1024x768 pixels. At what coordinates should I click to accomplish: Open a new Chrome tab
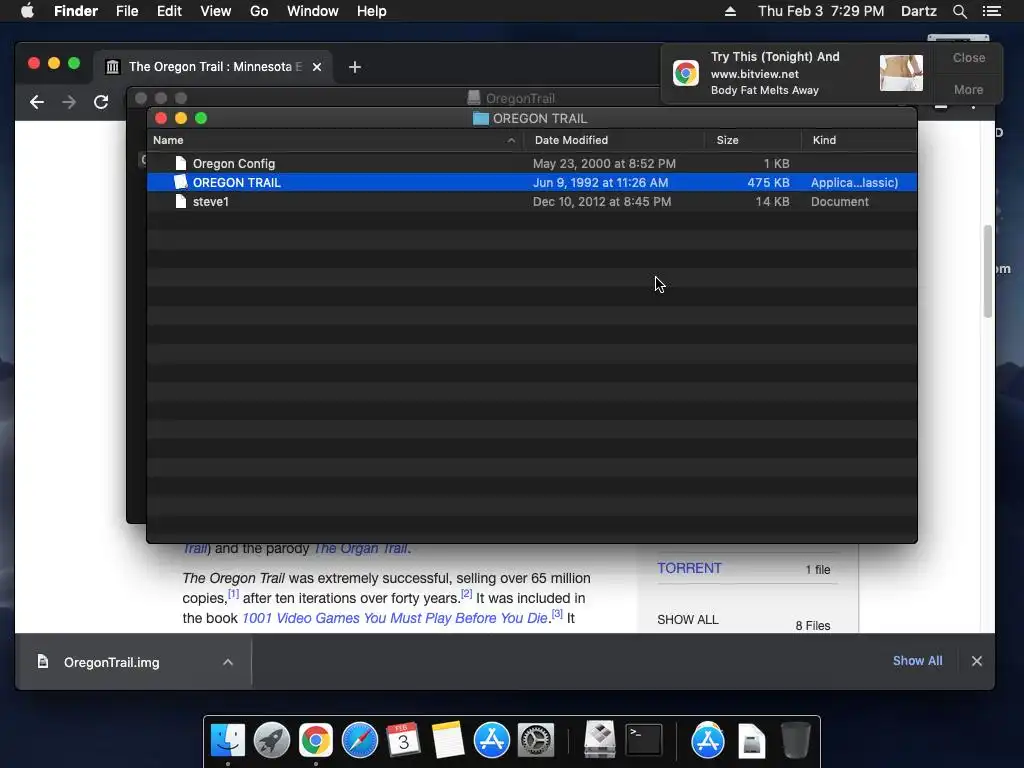(x=355, y=67)
